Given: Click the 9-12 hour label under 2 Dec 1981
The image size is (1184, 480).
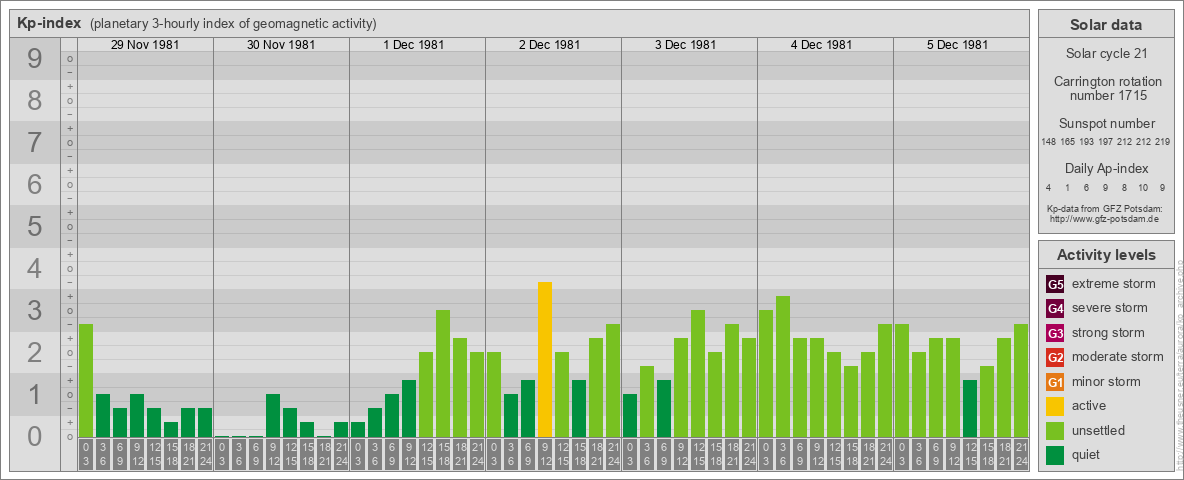Looking at the screenshot, I should [x=544, y=455].
